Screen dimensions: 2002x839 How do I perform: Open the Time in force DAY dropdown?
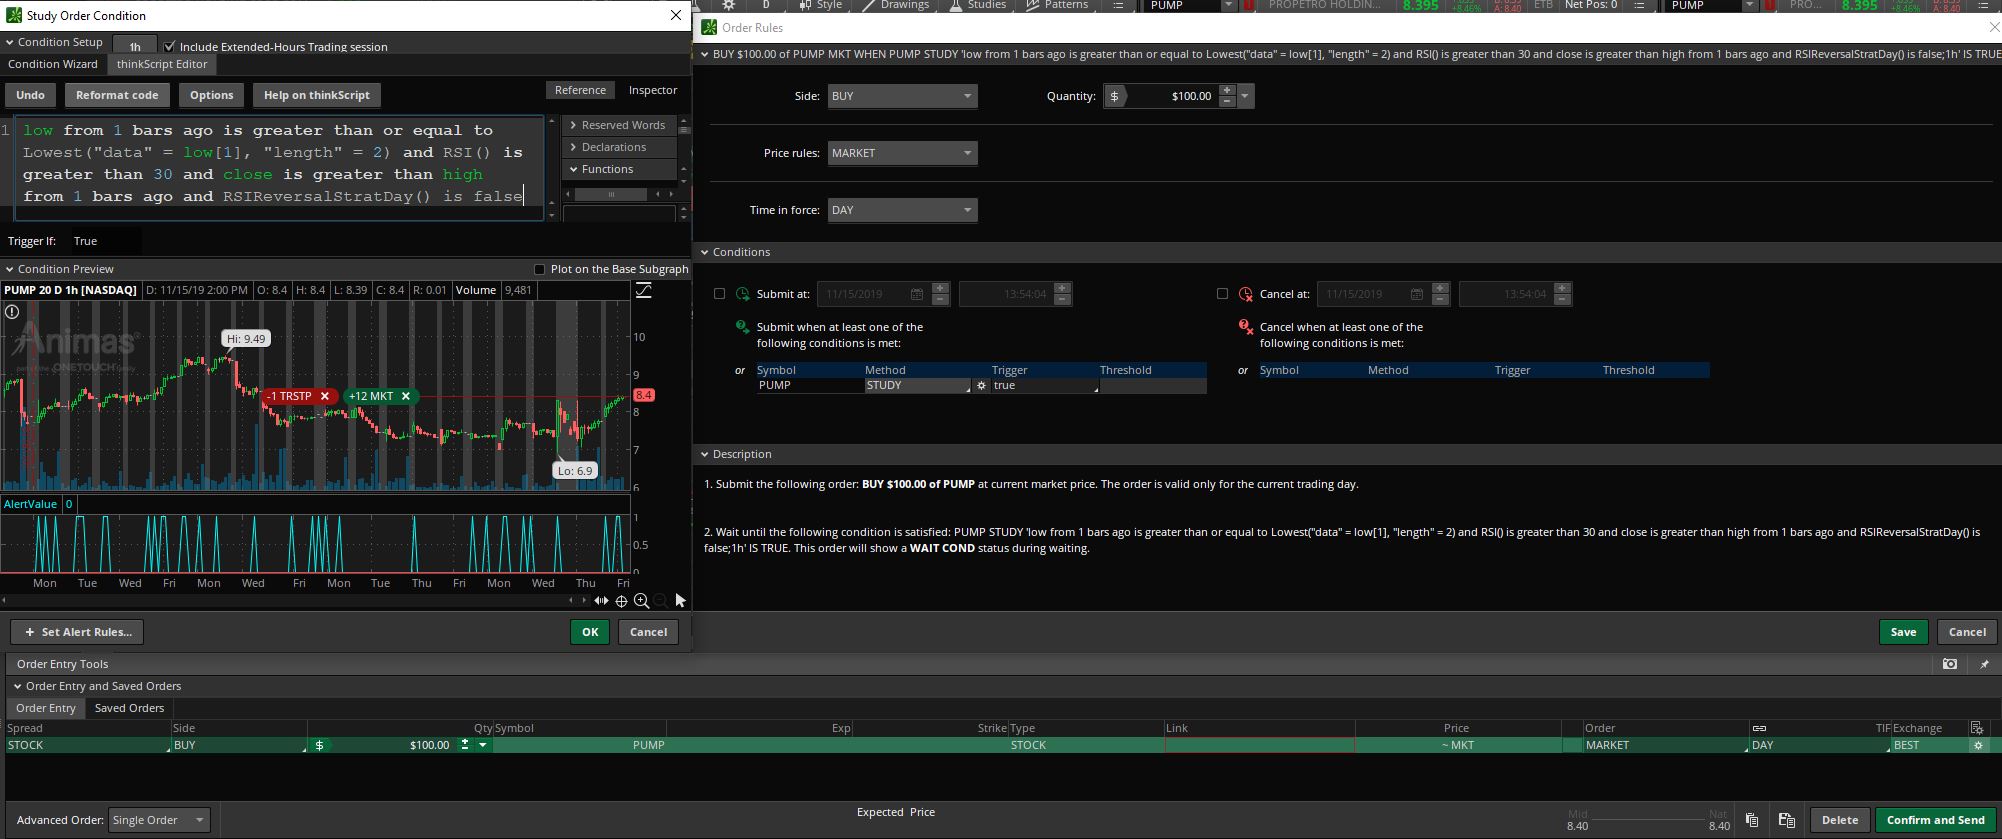(x=902, y=210)
